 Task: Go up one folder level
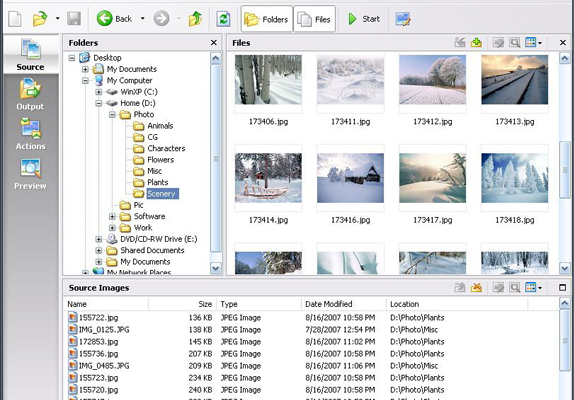point(195,19)
